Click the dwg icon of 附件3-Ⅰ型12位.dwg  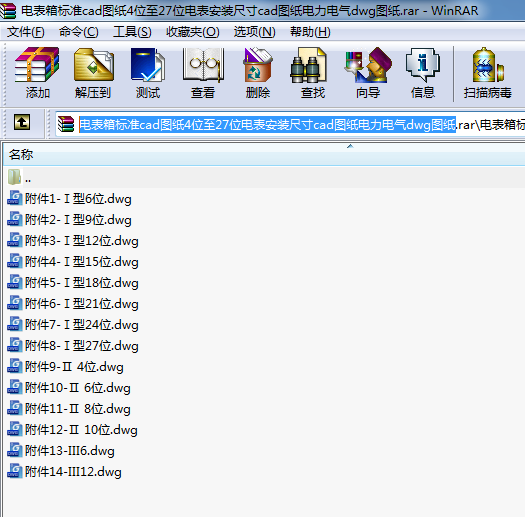click(x=14, y=240)
